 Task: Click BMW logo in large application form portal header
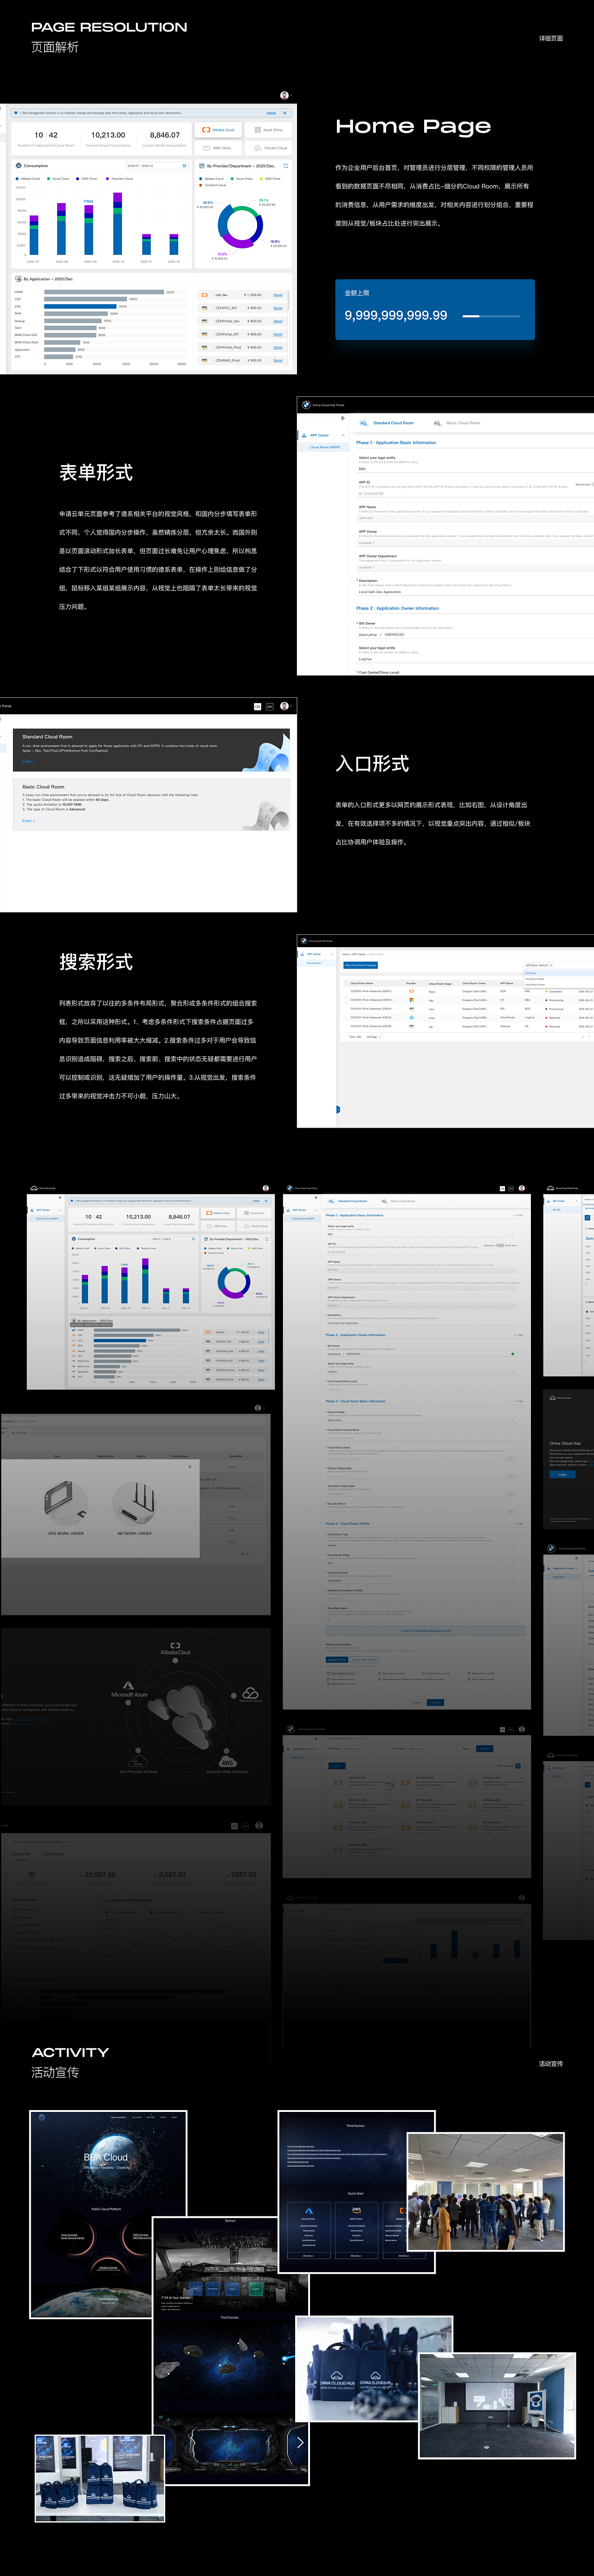point(306,405)
